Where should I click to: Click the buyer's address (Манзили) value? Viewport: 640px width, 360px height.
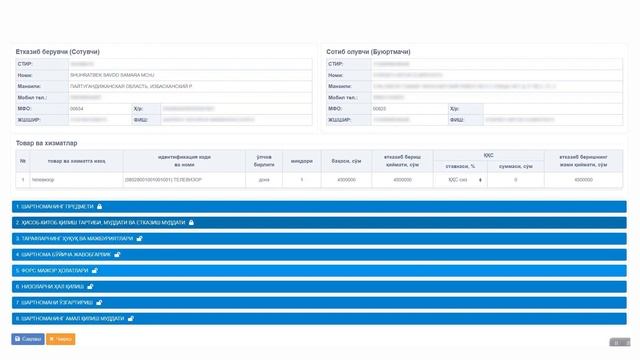click(x=464, y=86)
